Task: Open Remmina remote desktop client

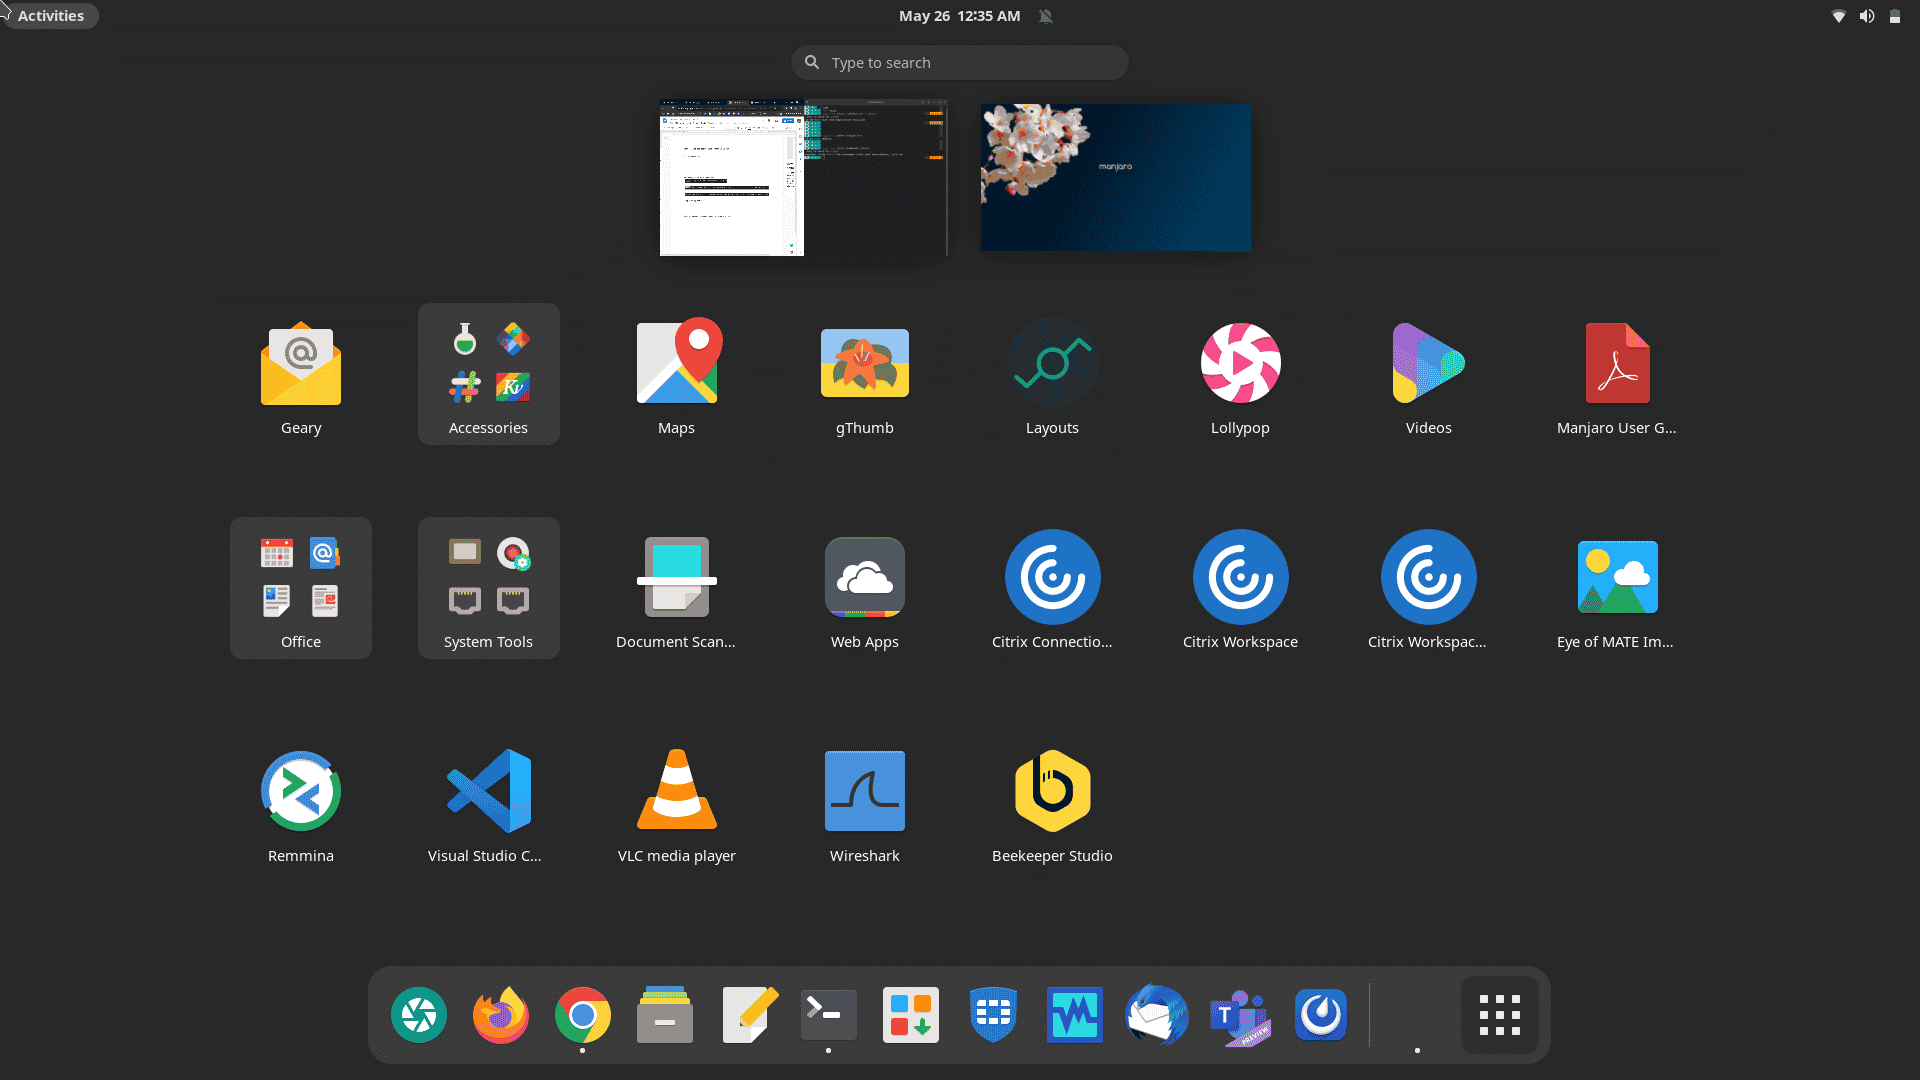Action: coord(301,790)
